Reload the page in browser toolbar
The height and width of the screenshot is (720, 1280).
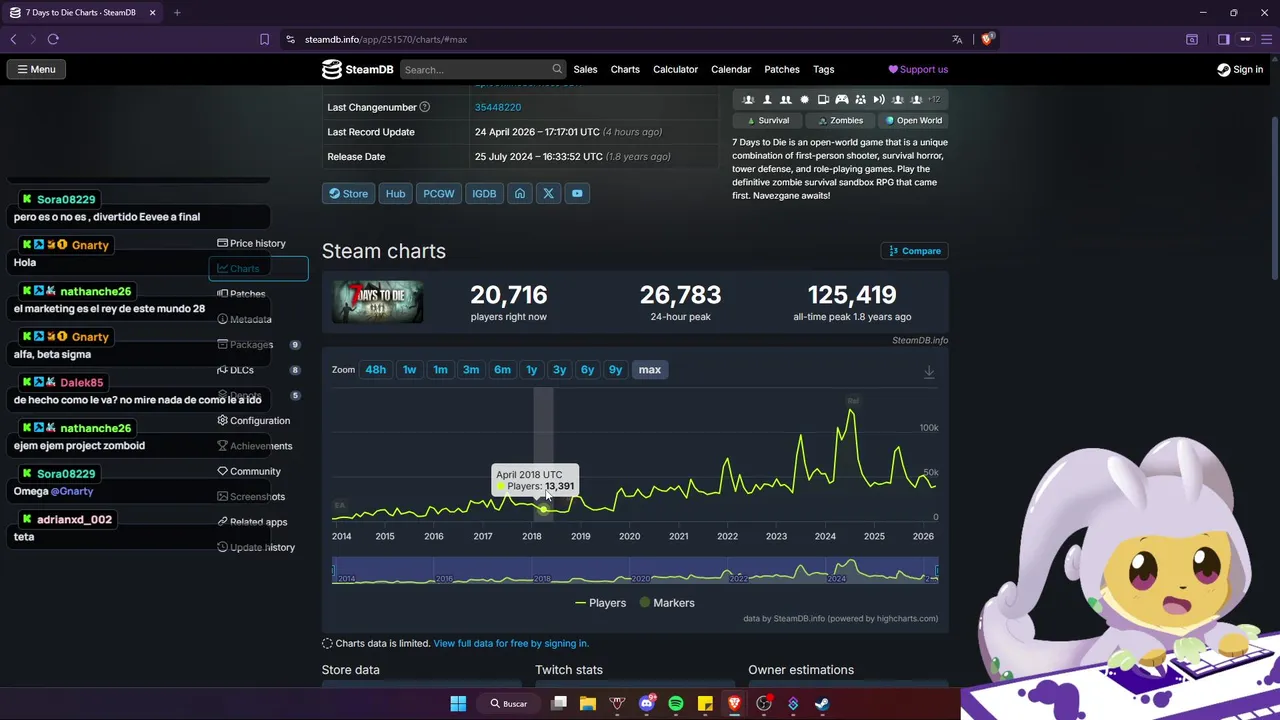(53, 39)
